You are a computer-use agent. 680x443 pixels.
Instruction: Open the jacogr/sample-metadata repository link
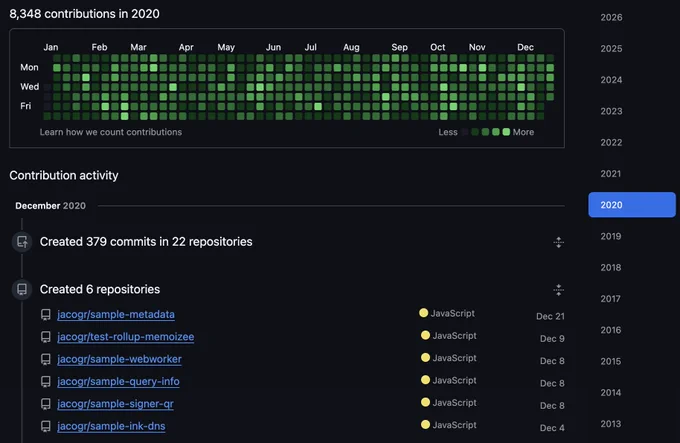[x=116, y=314]
